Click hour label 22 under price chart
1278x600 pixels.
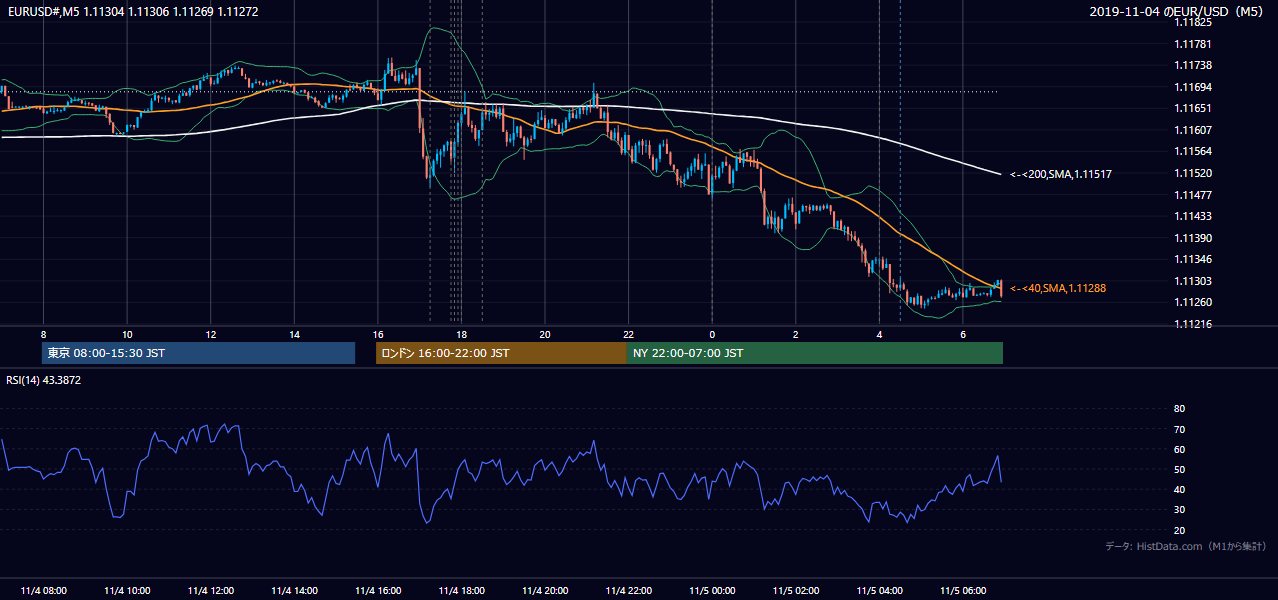[628, 334]
